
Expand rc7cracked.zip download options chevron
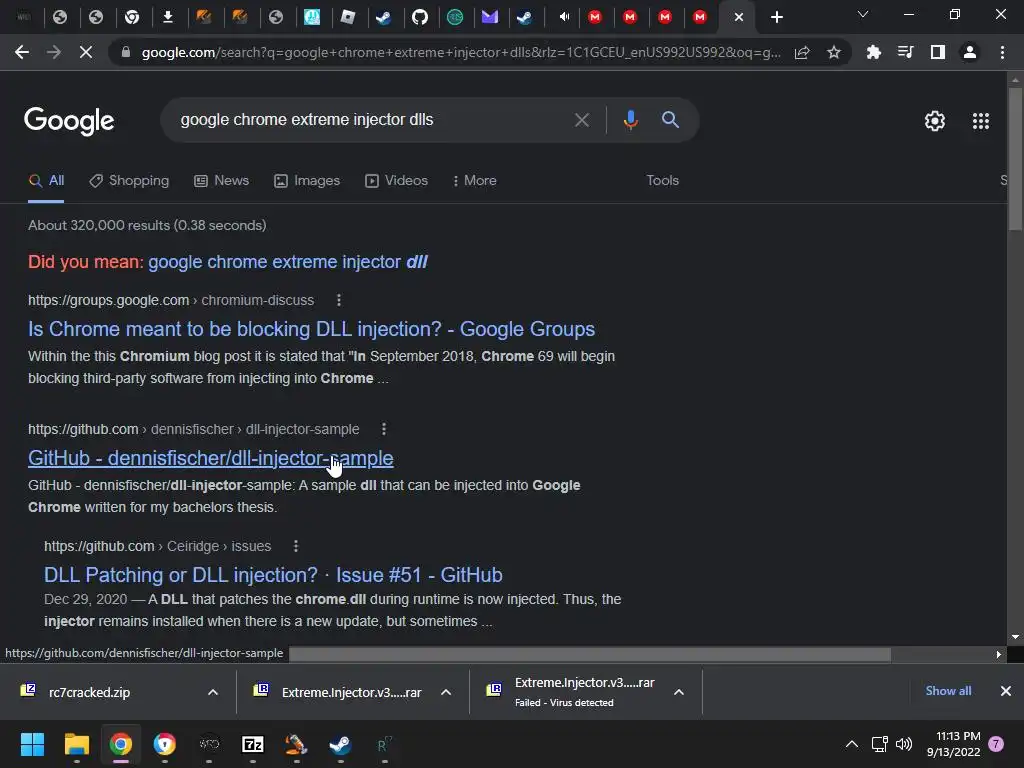[213, 692]
